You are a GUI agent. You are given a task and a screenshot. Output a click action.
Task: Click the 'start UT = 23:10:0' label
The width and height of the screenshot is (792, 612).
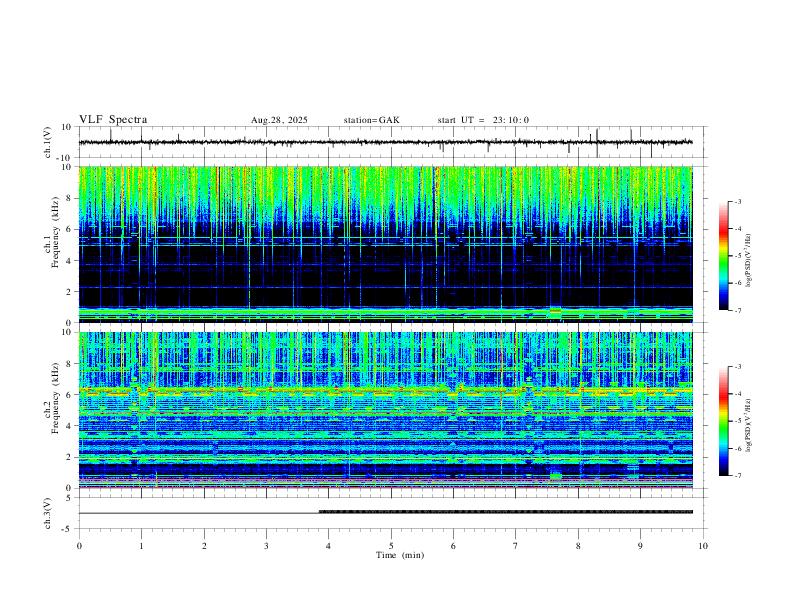pyautogui.click(x=483, y=120)
